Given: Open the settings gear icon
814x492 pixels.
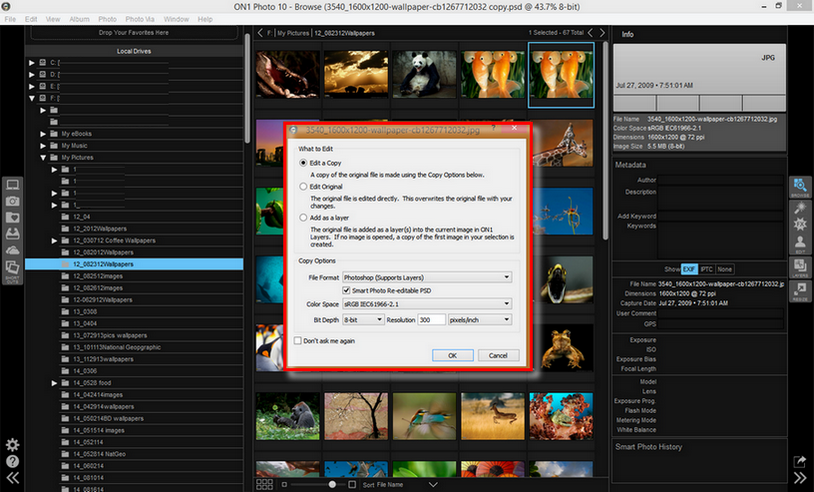Looking at the screenshot, I should coord(13,445).
